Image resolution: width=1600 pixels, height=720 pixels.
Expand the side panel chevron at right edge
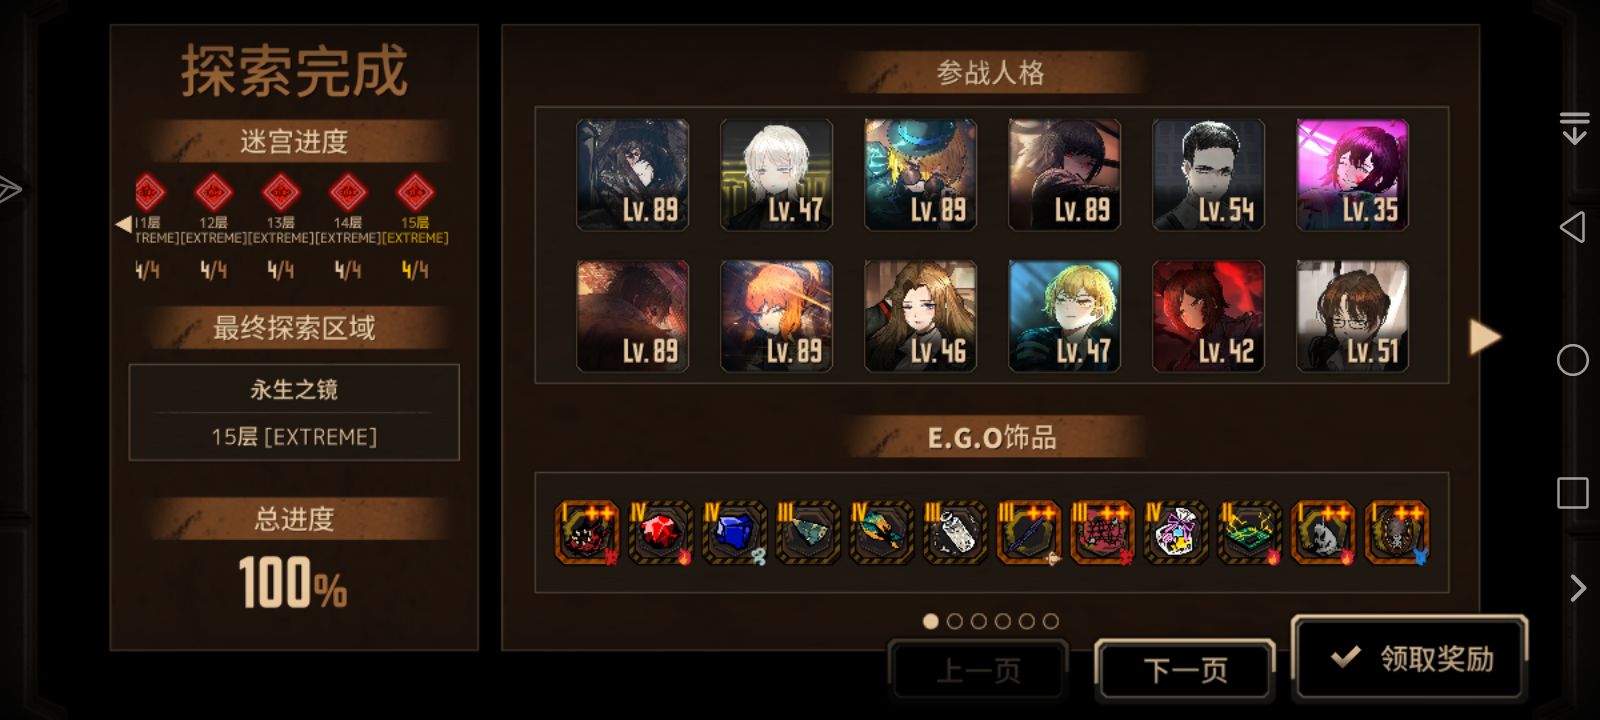(1577, 588)
